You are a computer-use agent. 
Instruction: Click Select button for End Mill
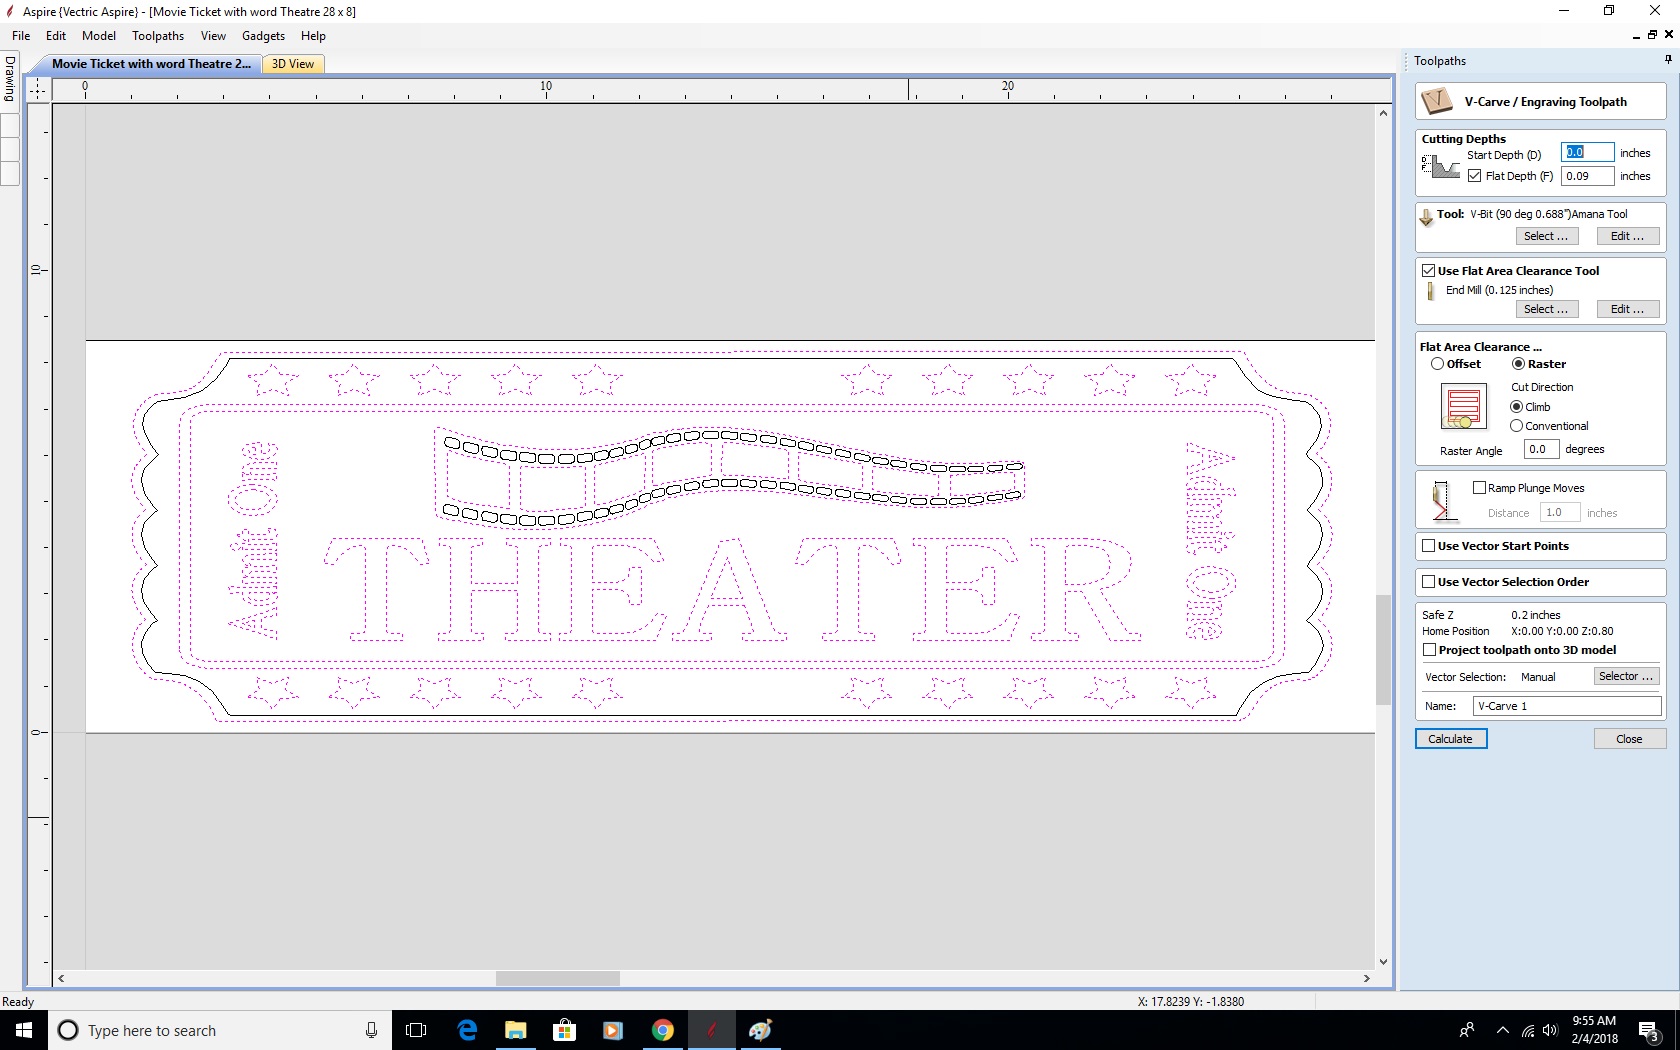(x=1546, y=309)
